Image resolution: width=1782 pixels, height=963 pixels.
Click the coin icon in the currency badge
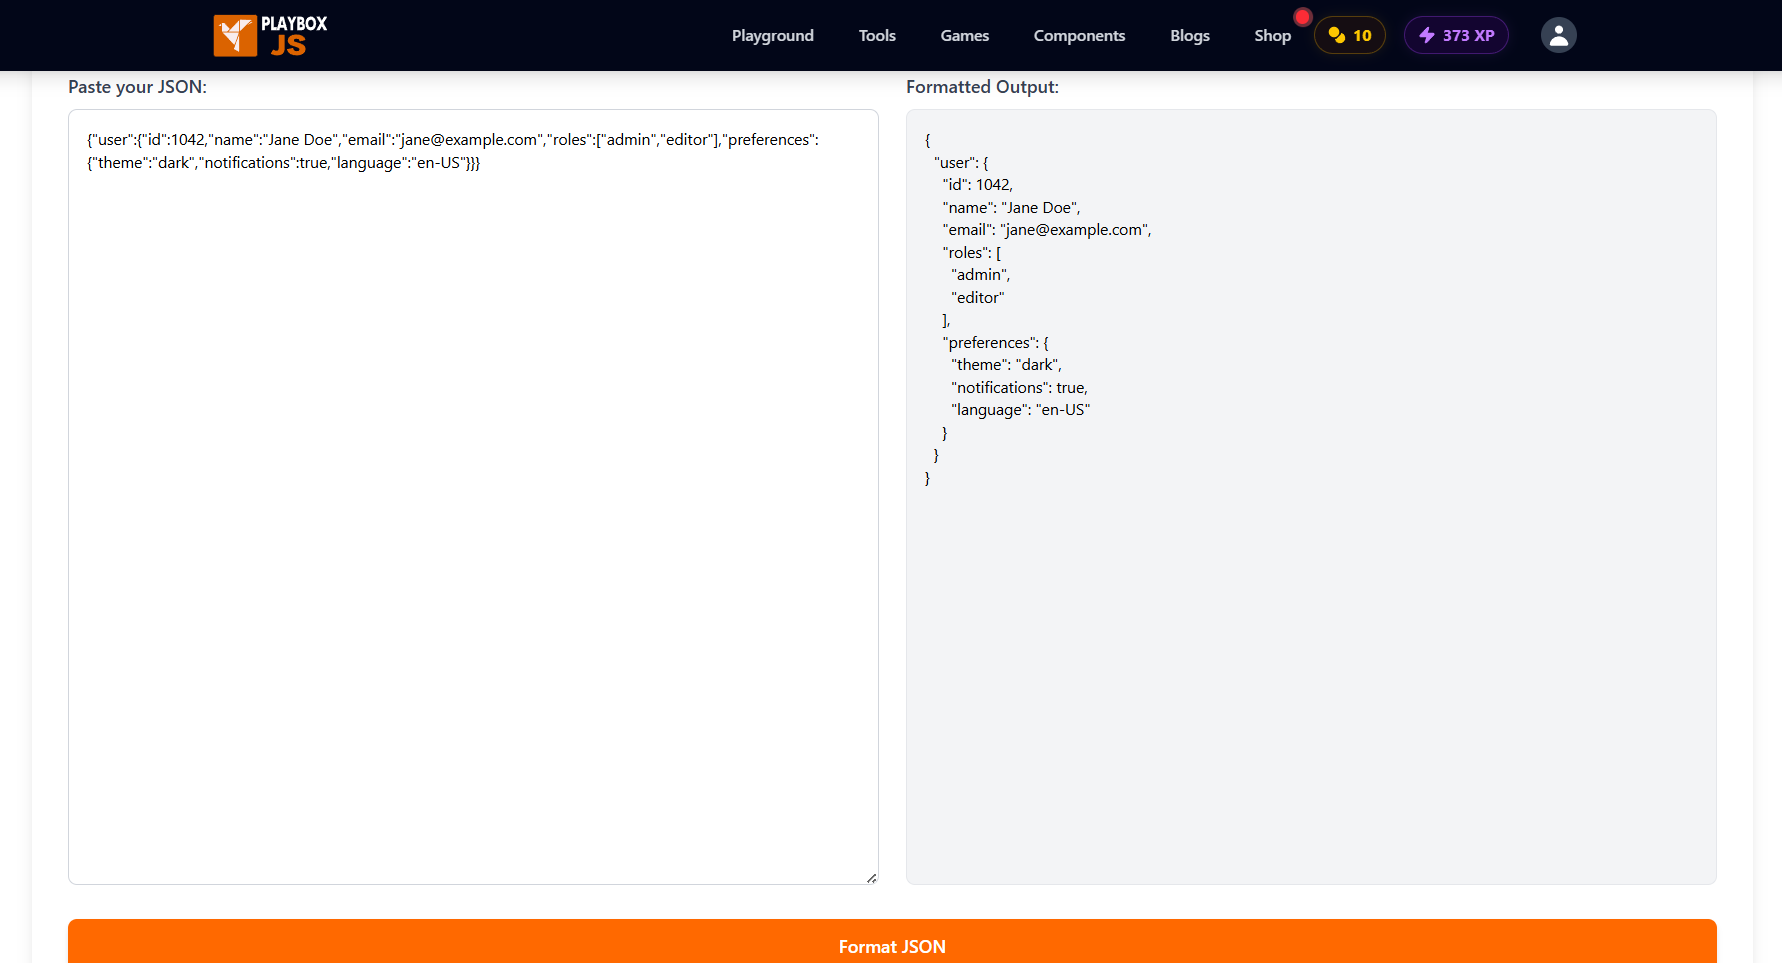[x=1334, y=34]
